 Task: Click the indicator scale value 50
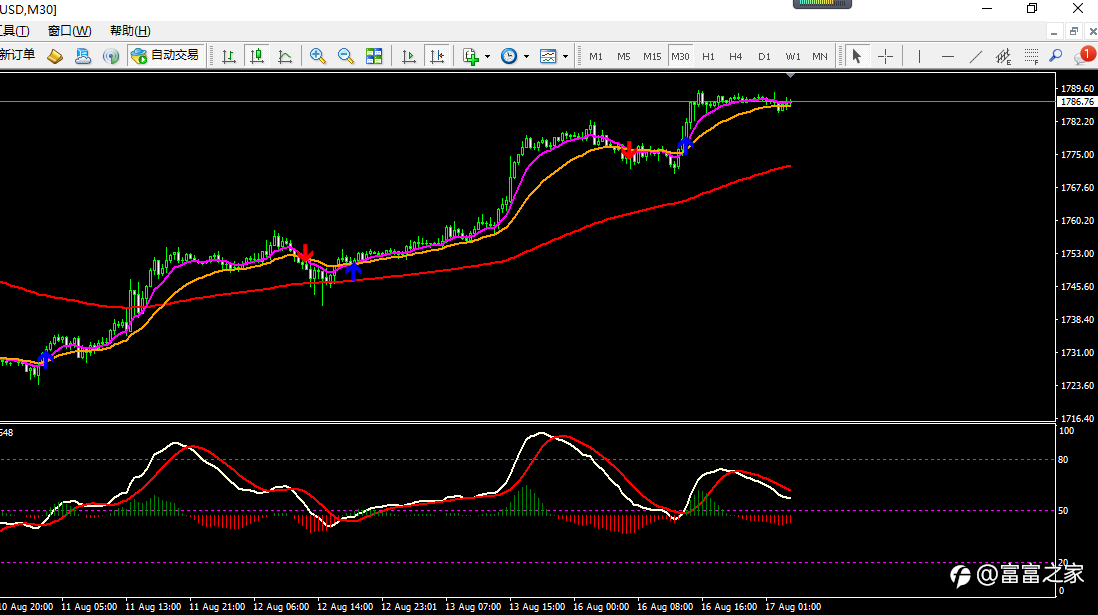[1063, 511]
